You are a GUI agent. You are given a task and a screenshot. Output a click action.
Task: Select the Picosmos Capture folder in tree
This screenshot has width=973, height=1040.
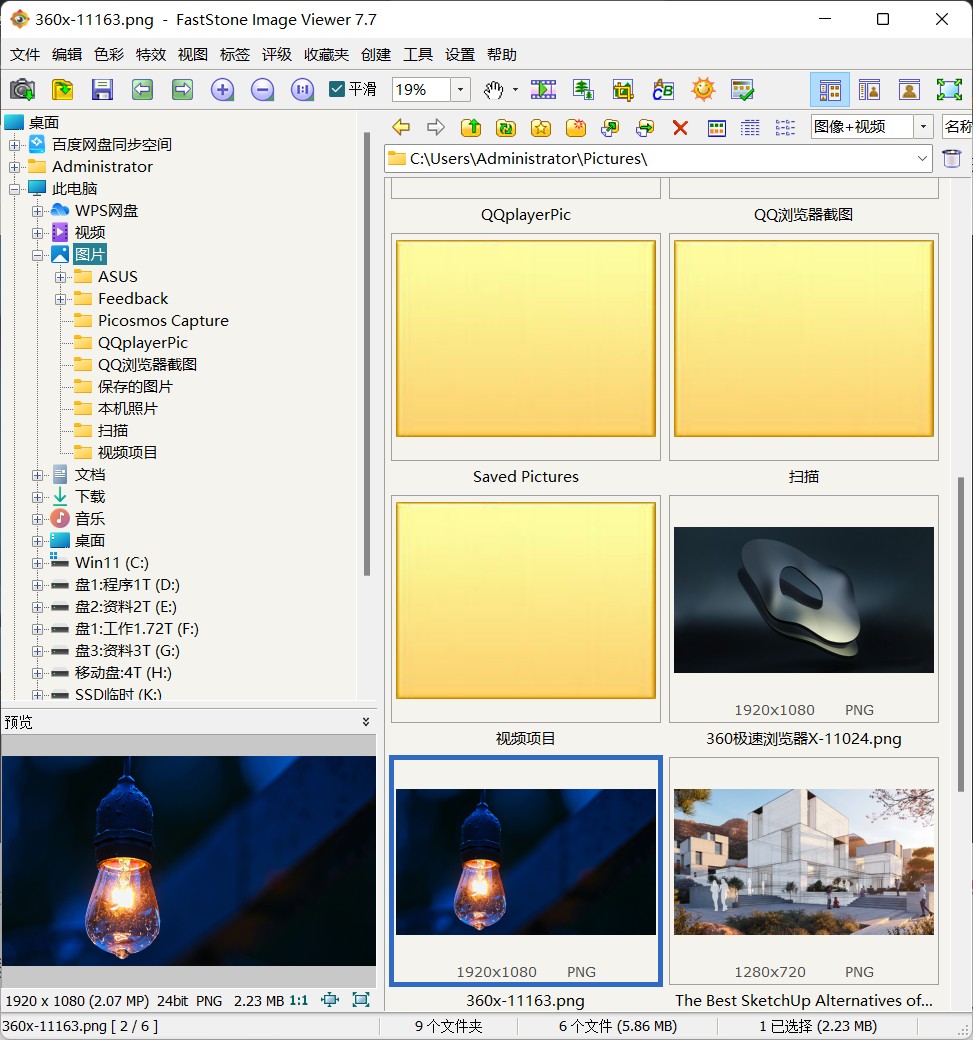(x=163, y=320)
